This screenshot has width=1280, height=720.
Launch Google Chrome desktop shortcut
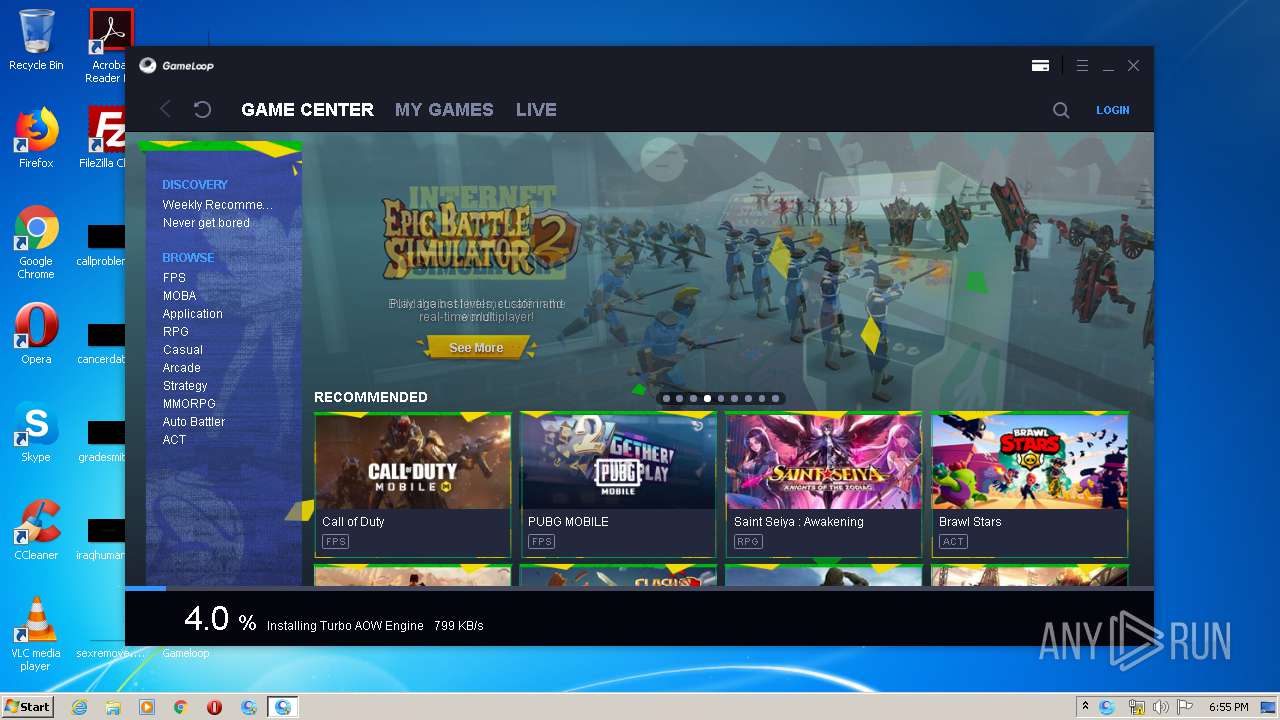(x=36, y=243)
